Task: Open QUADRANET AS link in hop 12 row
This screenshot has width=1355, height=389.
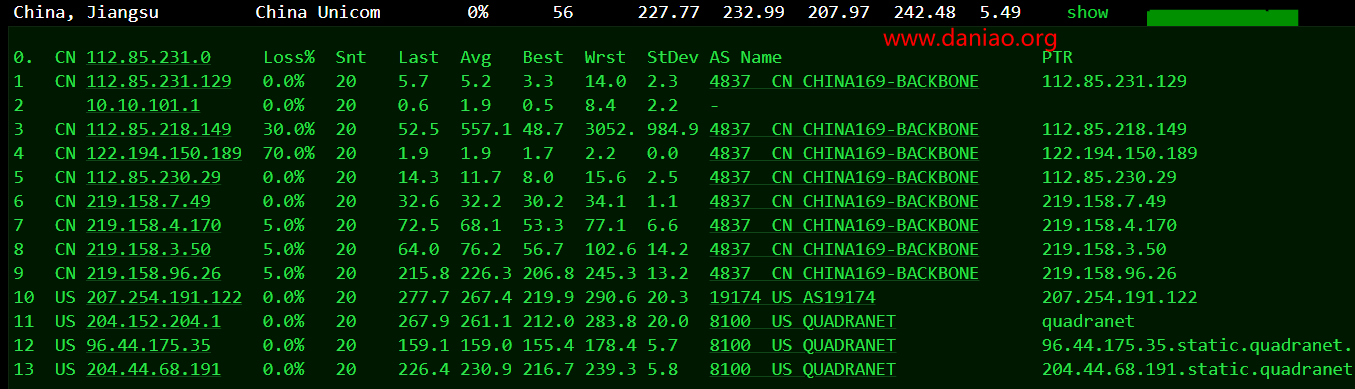Action: 802,345
